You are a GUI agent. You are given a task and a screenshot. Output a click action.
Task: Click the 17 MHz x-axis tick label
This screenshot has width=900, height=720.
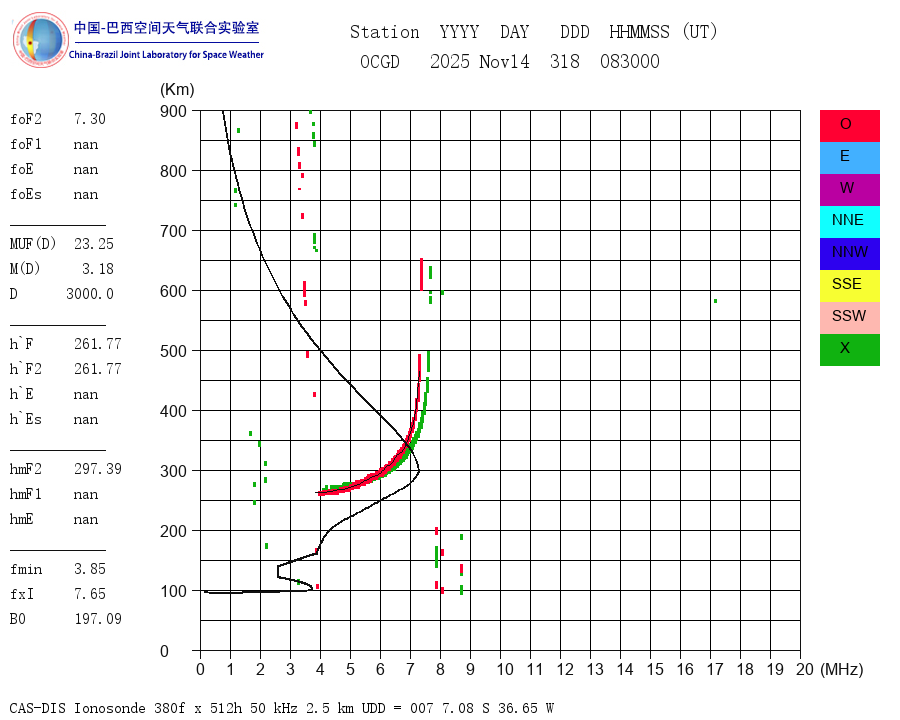(715, 669)
